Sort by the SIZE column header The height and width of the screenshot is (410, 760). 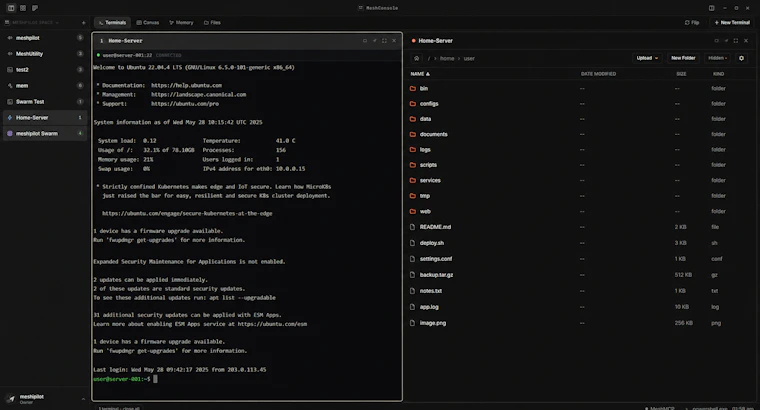coord(681,74)
